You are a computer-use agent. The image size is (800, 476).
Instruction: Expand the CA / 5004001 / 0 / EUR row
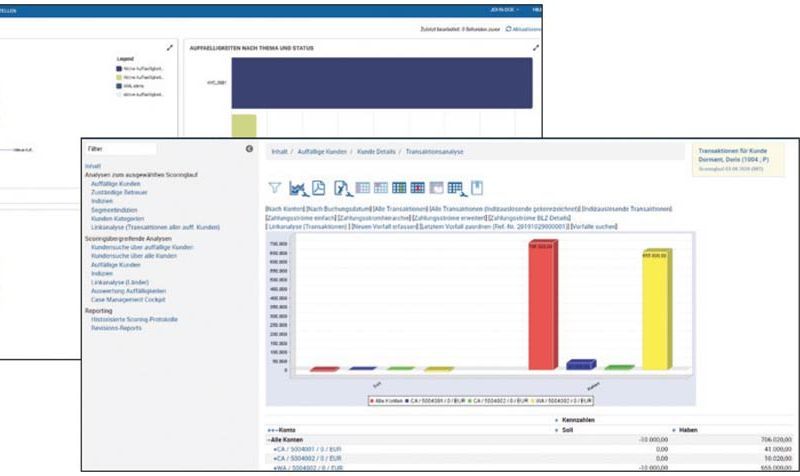point(275,449)
